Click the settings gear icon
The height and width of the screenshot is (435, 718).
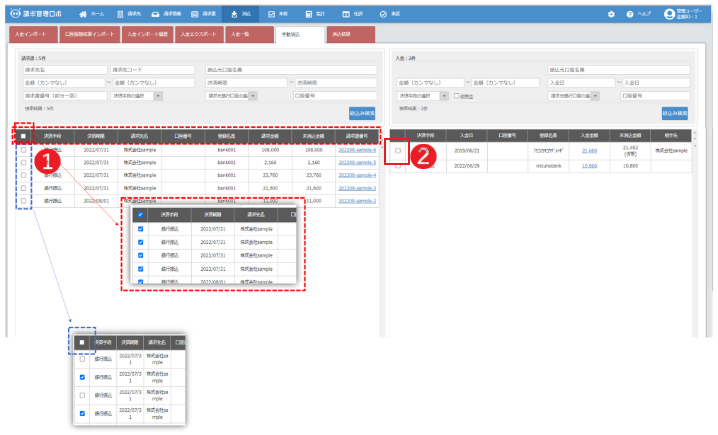[x=611, y=15]
